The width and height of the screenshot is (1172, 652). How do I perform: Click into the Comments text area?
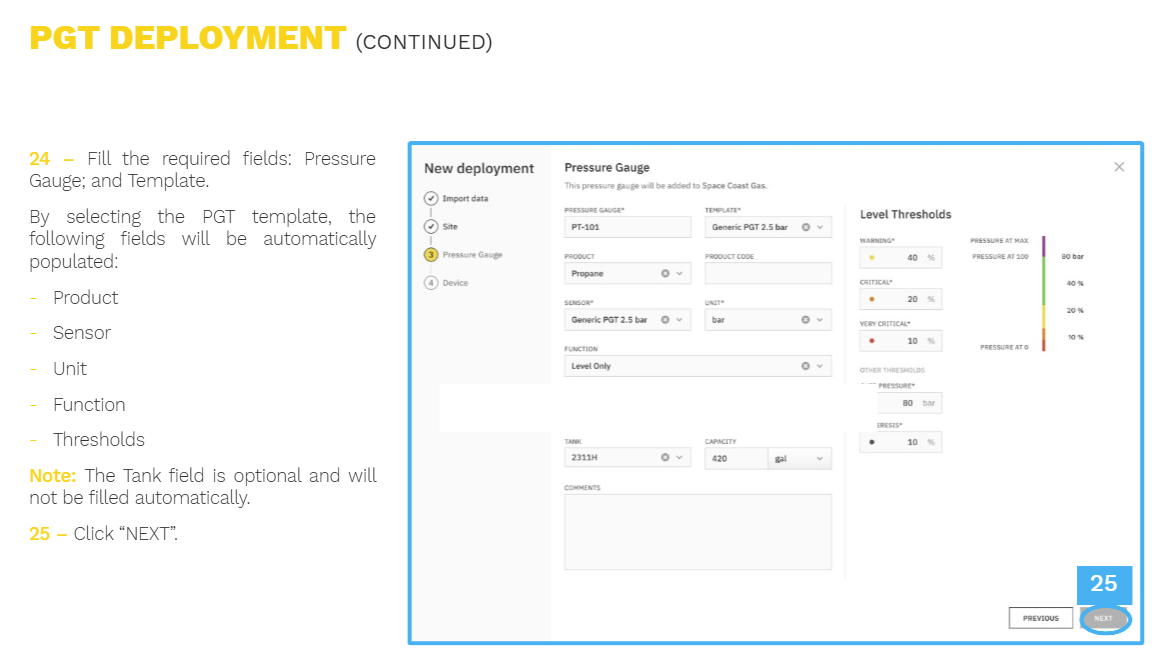pyautogui.click(x=697, y=532)
